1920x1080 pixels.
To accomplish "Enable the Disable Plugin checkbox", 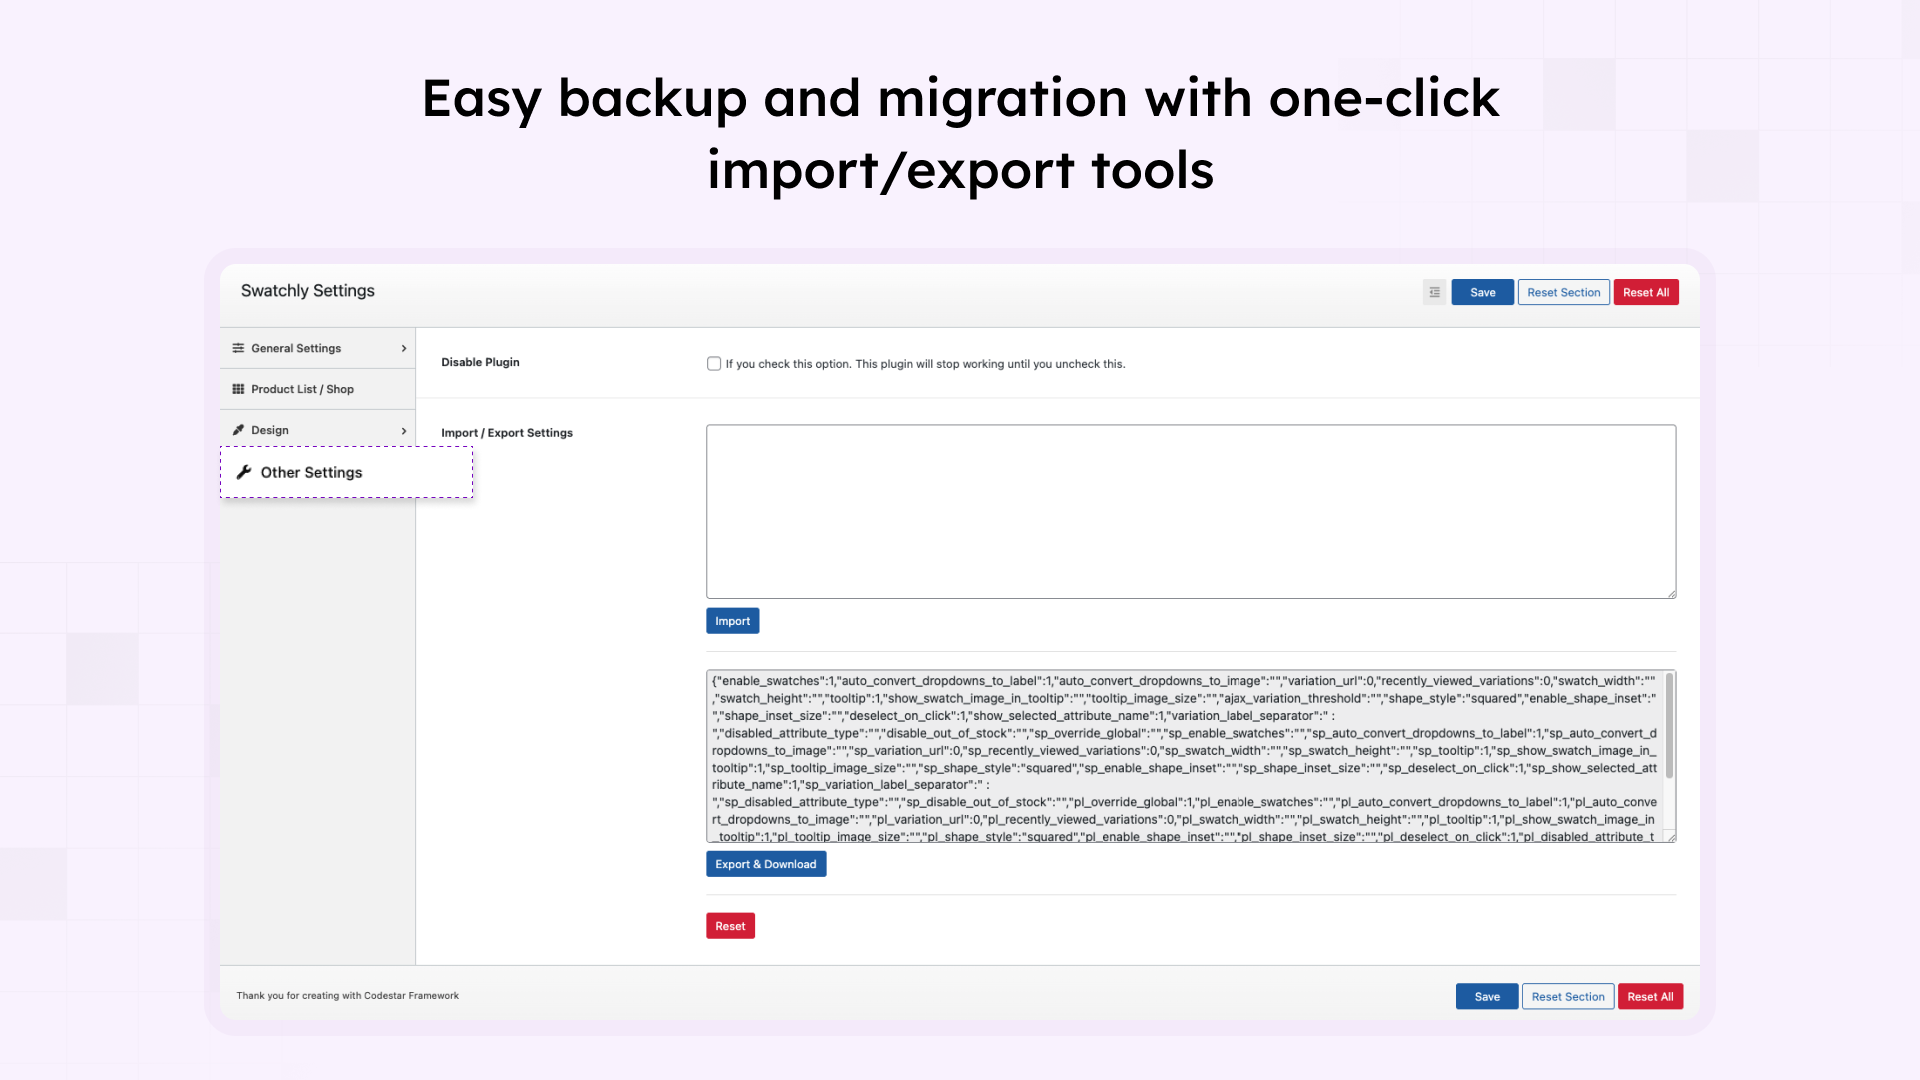I will pyautogui.click(x=714, y=363).
